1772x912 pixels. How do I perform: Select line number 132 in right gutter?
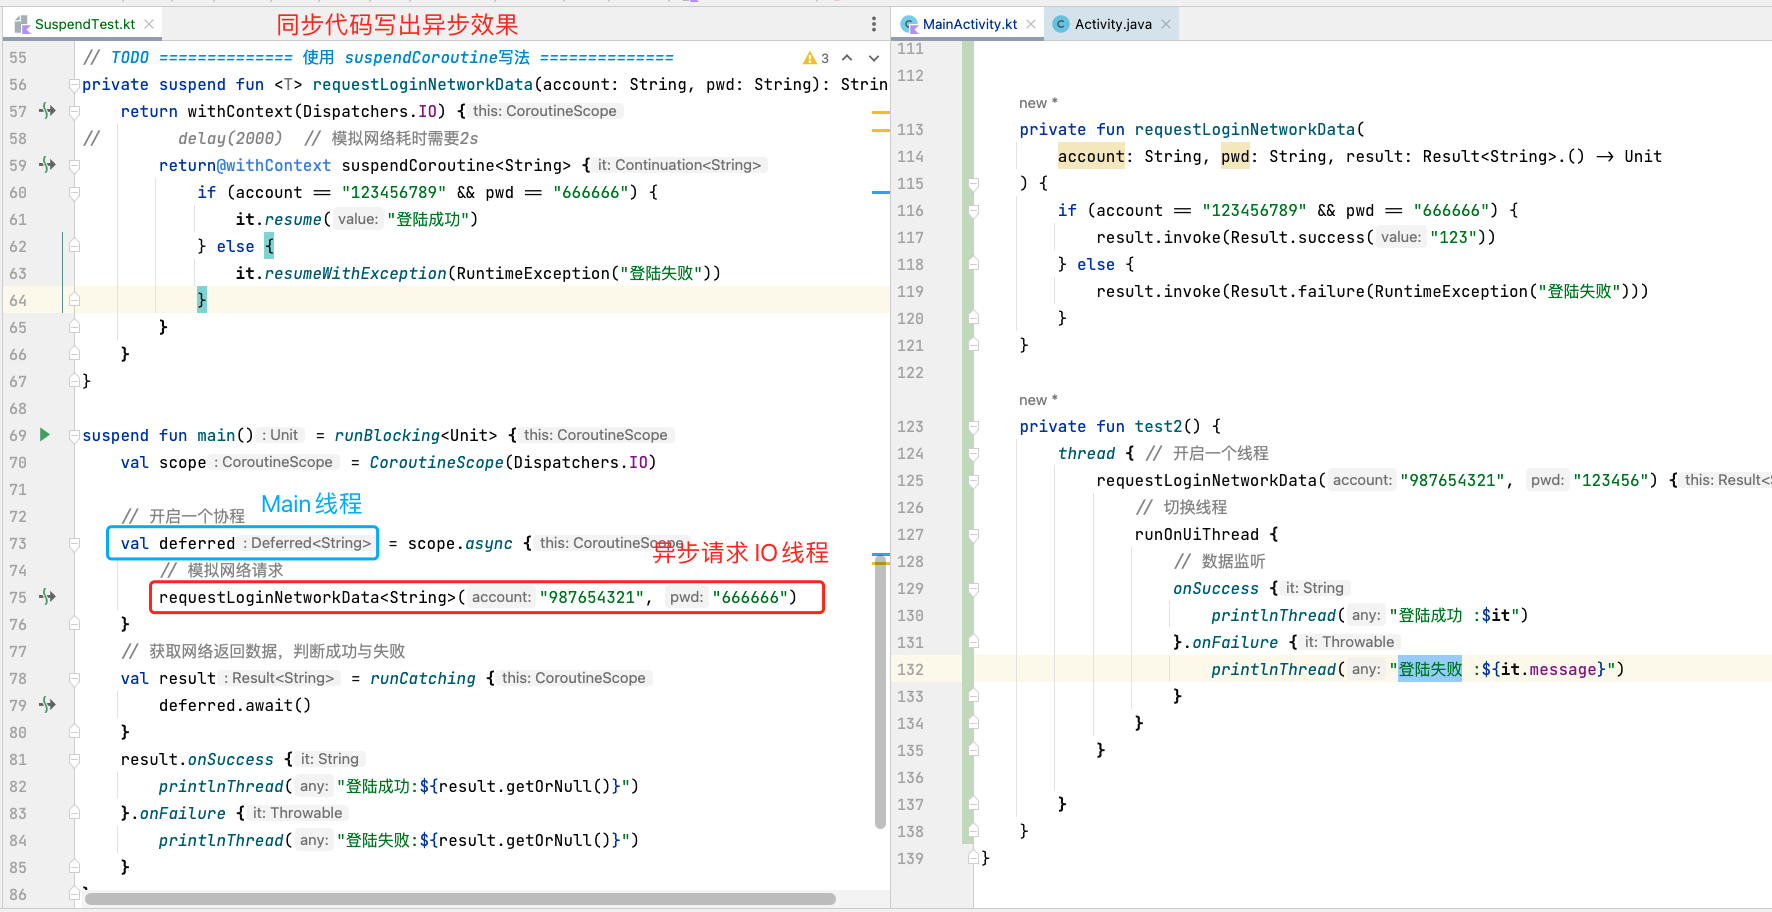[910, 669]
